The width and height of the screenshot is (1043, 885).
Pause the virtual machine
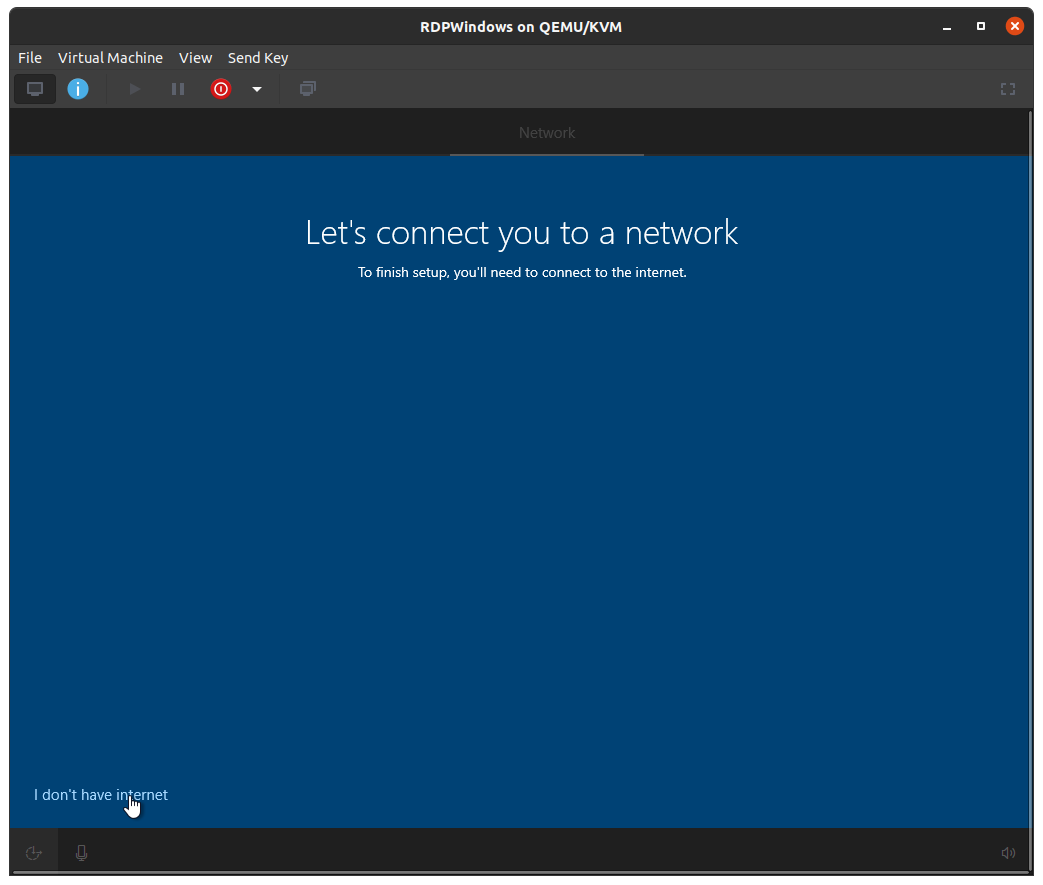178,89
